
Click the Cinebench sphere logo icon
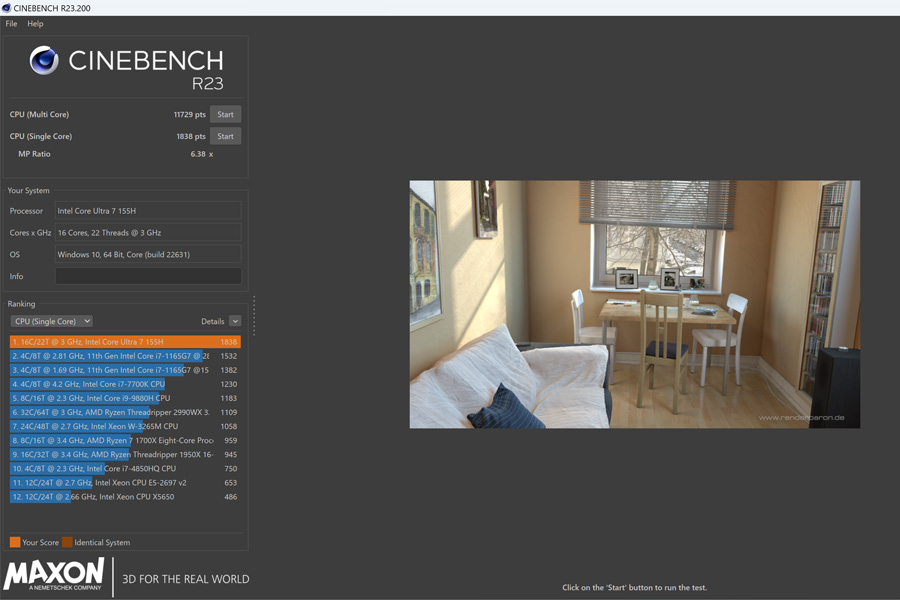tap(44, 61)
